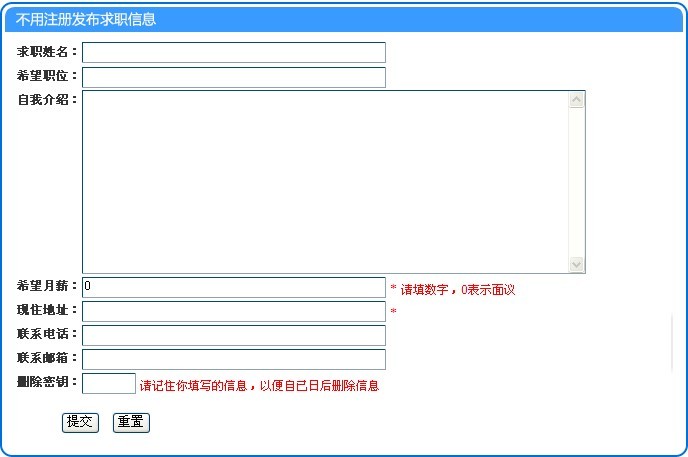
Task: Click the middle of the textarea scrollbar track
Action: [576, 181]
